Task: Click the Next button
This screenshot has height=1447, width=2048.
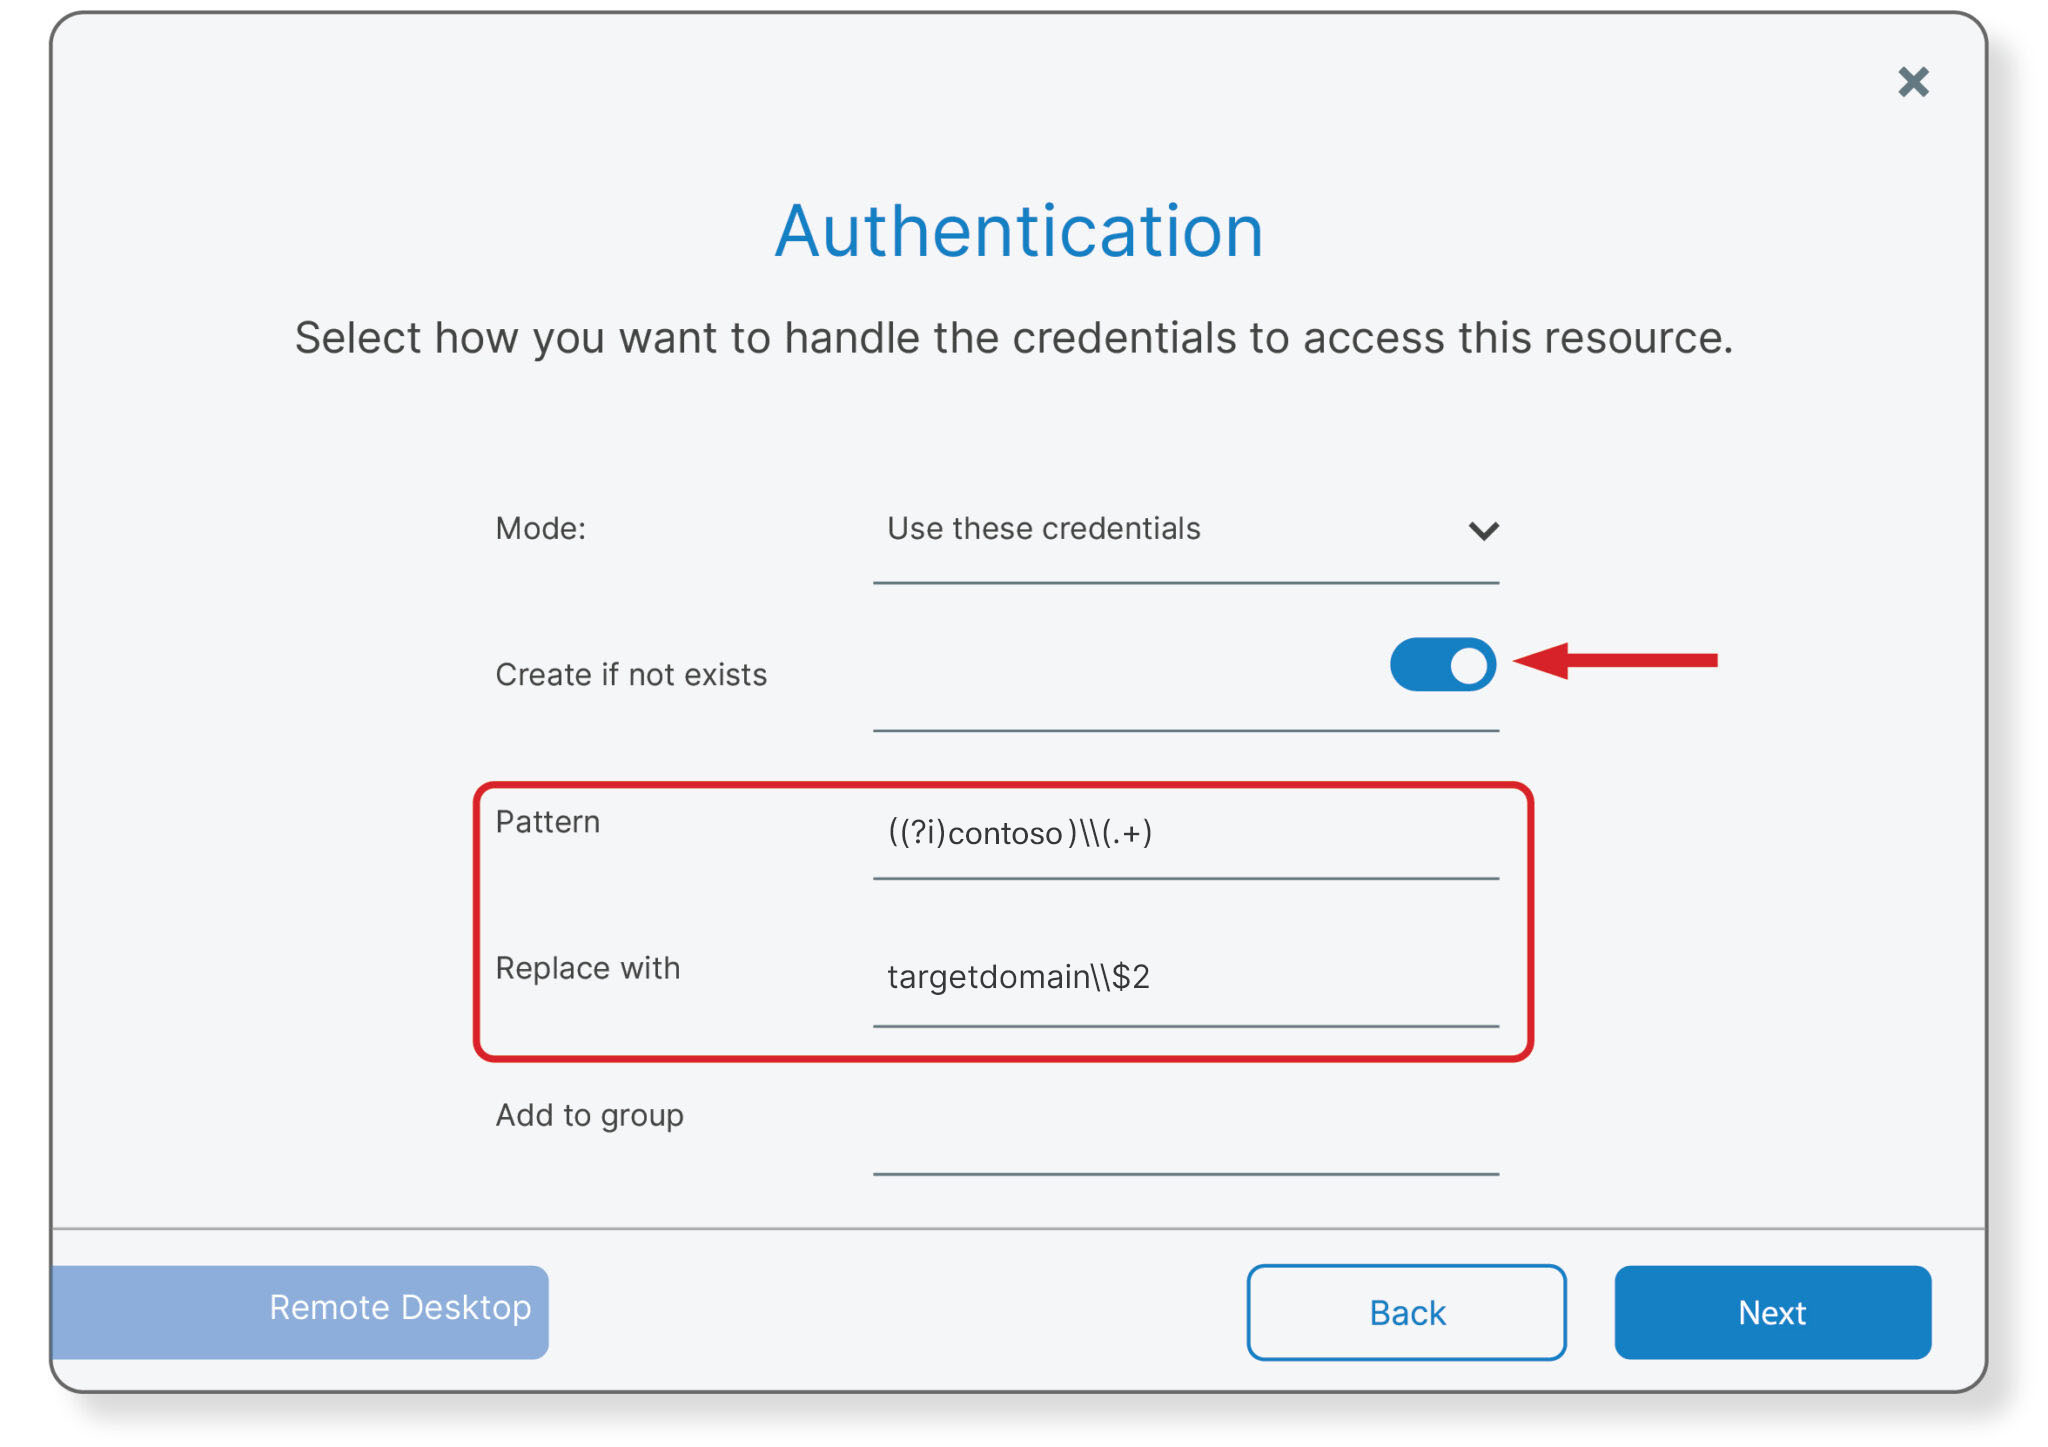Action: point(1772,1312)
